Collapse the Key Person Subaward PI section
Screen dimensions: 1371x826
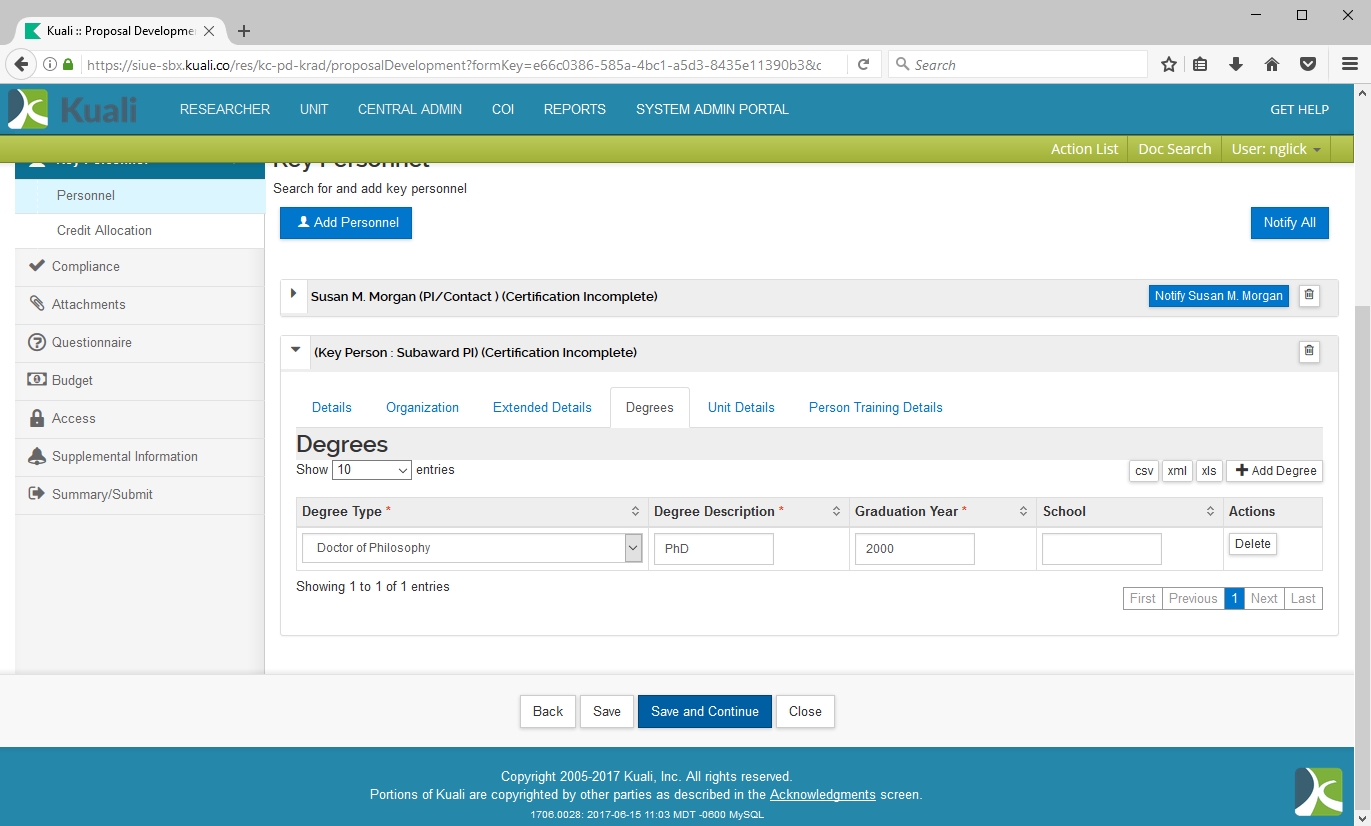tap(295, 351)
